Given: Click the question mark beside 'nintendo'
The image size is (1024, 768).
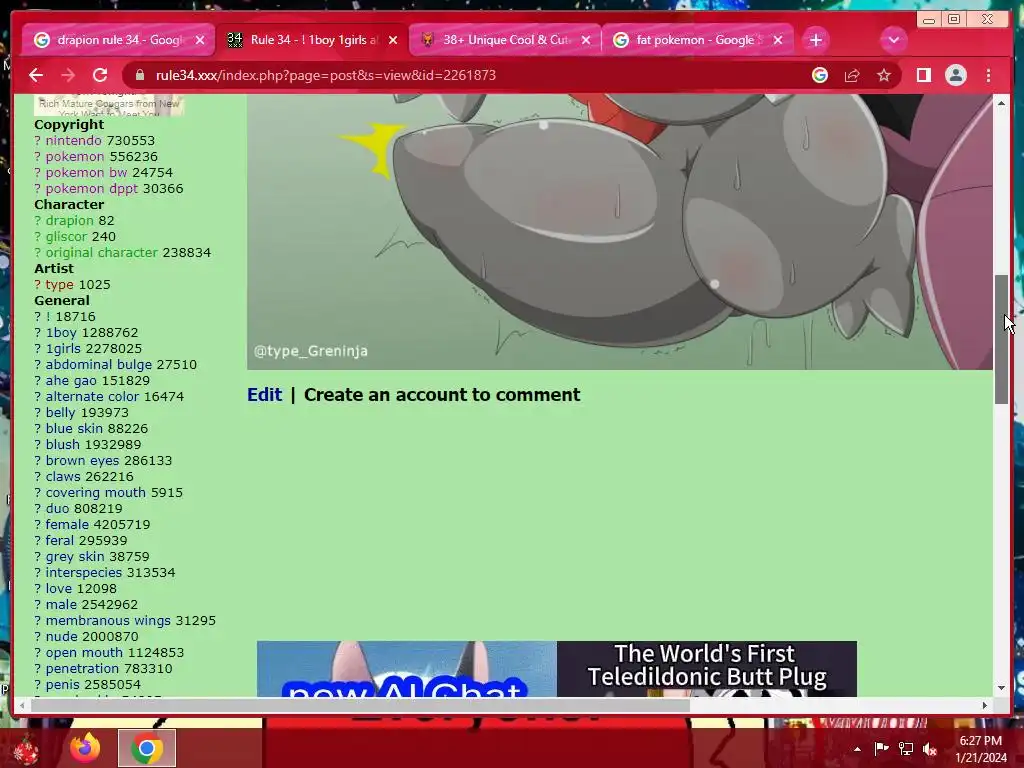Looking at the screenshot, I should click(37, 140).
